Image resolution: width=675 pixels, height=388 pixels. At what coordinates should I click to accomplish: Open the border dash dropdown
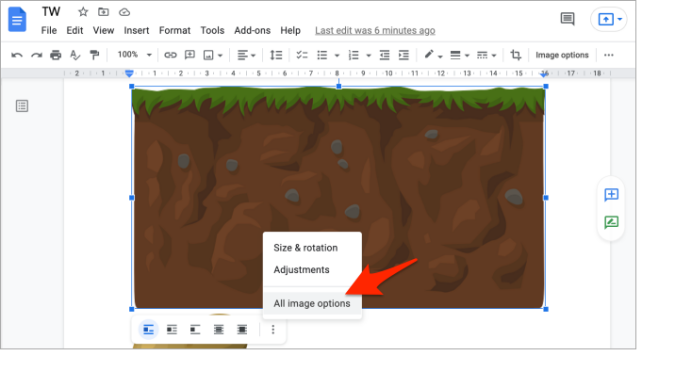486,55
